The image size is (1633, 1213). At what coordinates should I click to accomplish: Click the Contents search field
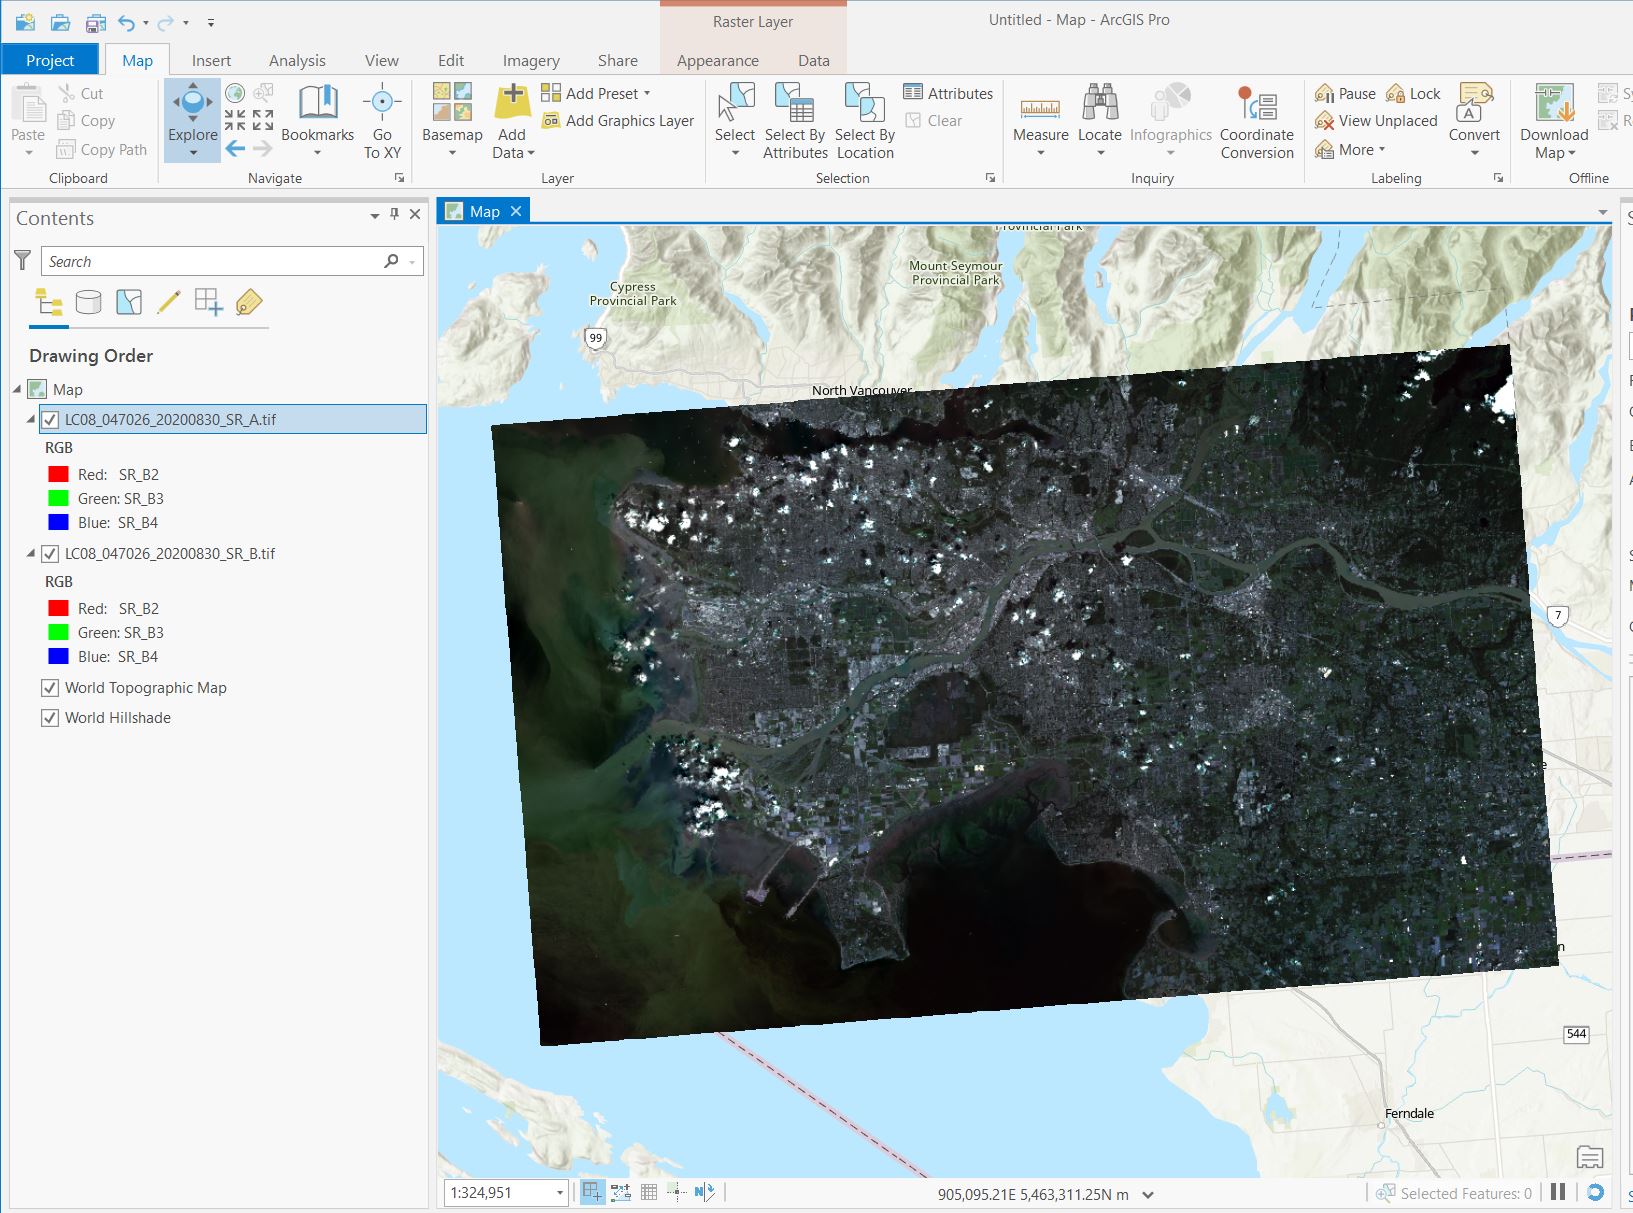[212, 262]
